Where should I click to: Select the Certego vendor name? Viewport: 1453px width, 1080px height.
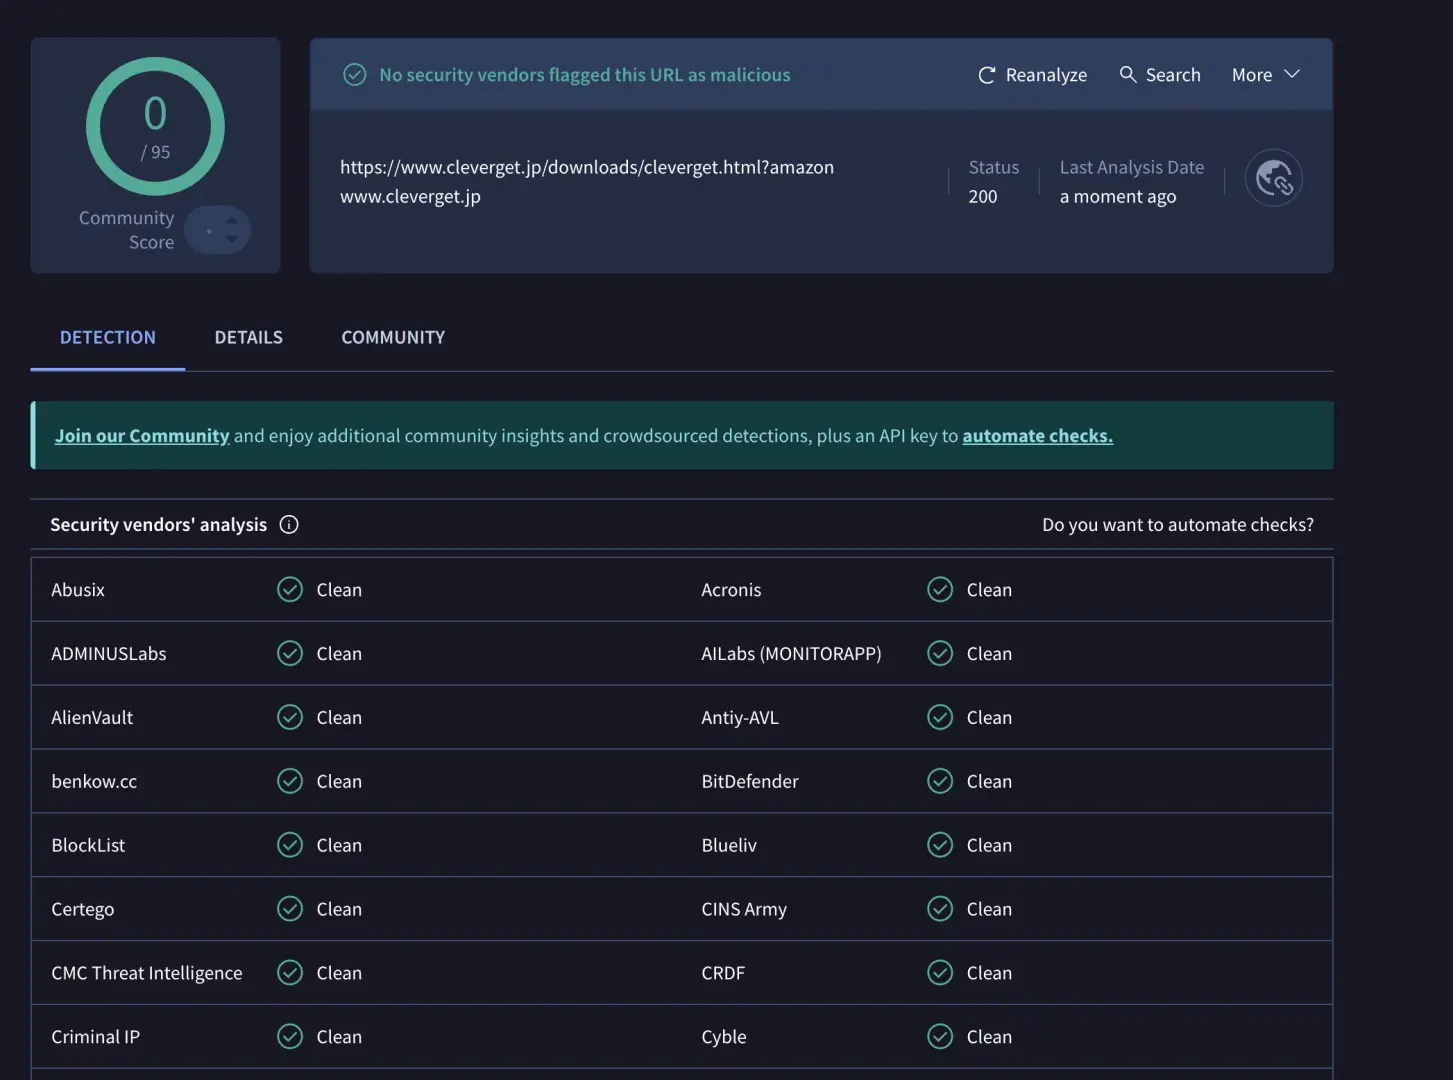pyautogui.click(x=83, y=910)
